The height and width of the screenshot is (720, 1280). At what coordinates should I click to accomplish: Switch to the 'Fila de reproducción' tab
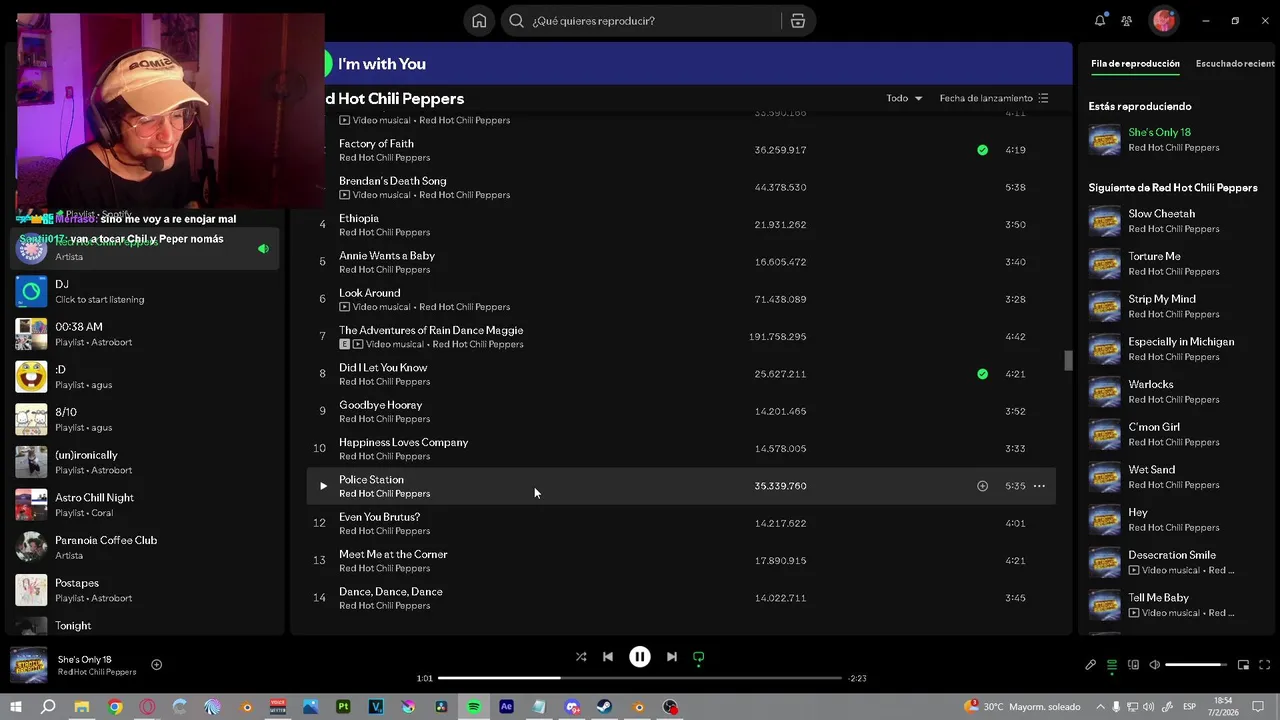click(1135, 63)
